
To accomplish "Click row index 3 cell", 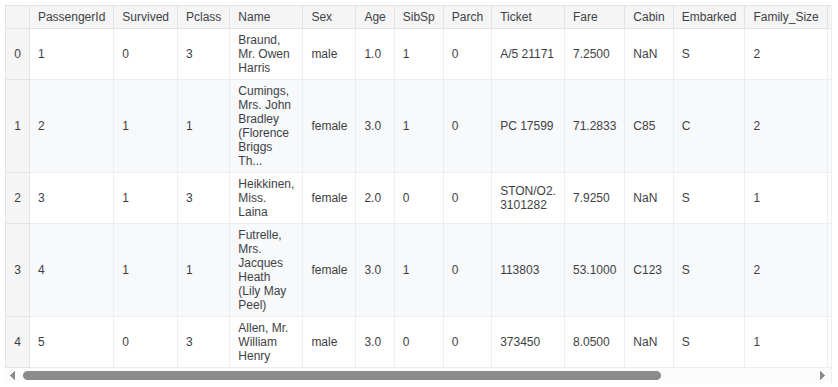I will (x=18, y=270).
